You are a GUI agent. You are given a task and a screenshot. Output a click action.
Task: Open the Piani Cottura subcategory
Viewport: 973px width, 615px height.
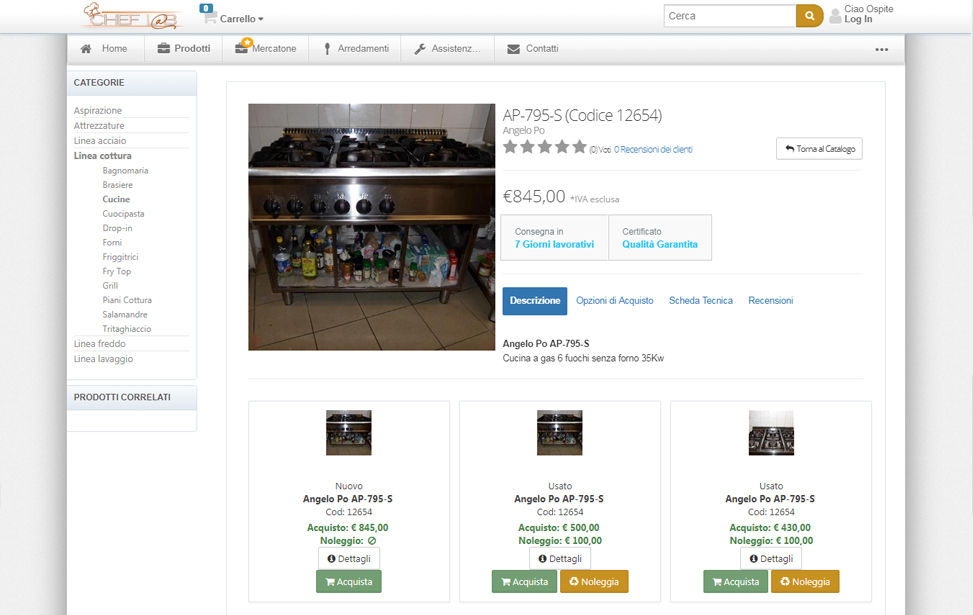click(127, 300)
